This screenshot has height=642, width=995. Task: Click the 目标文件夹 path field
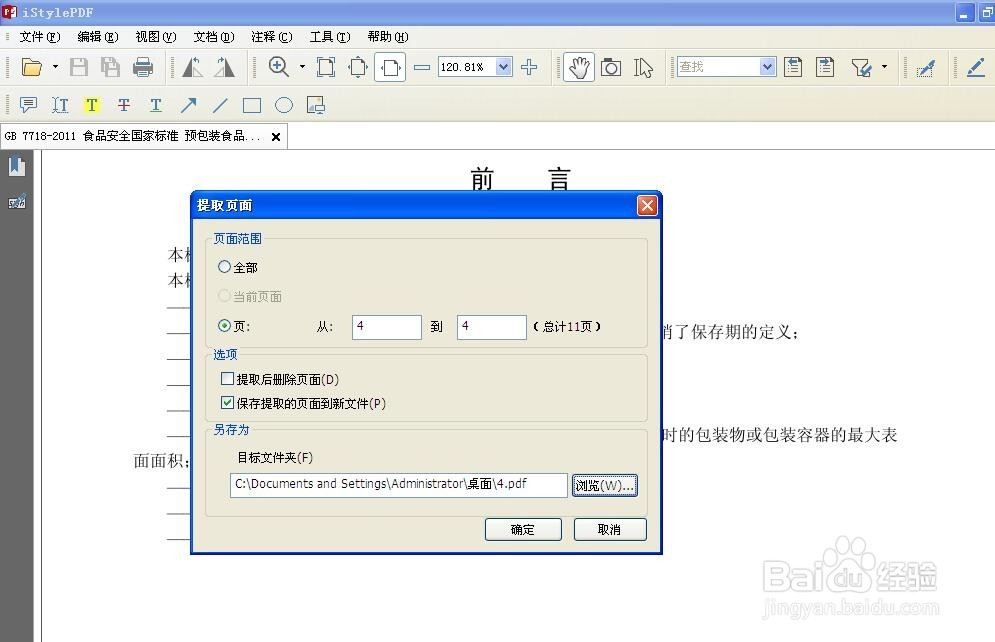click(399, 485)
